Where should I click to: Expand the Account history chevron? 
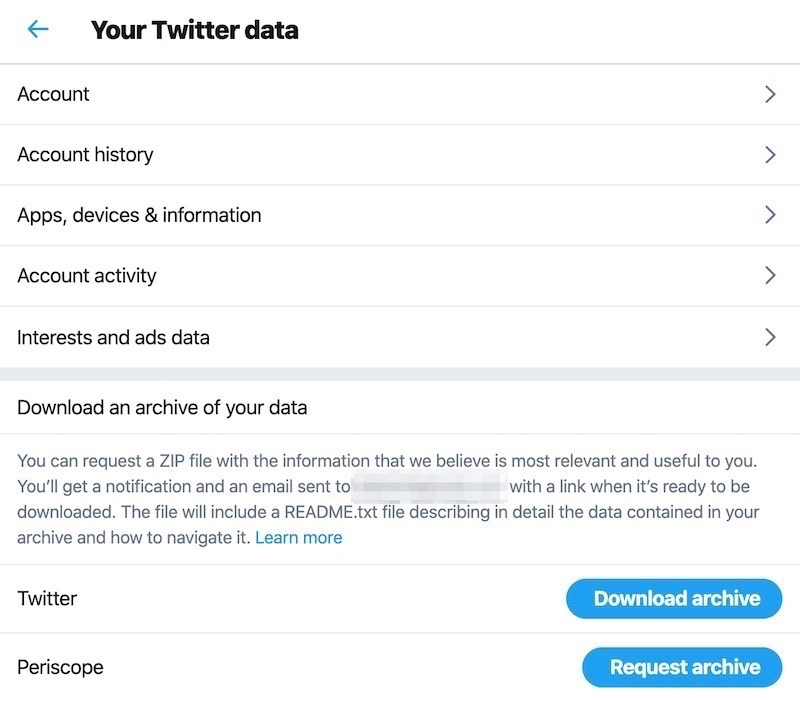pos(770,155)
